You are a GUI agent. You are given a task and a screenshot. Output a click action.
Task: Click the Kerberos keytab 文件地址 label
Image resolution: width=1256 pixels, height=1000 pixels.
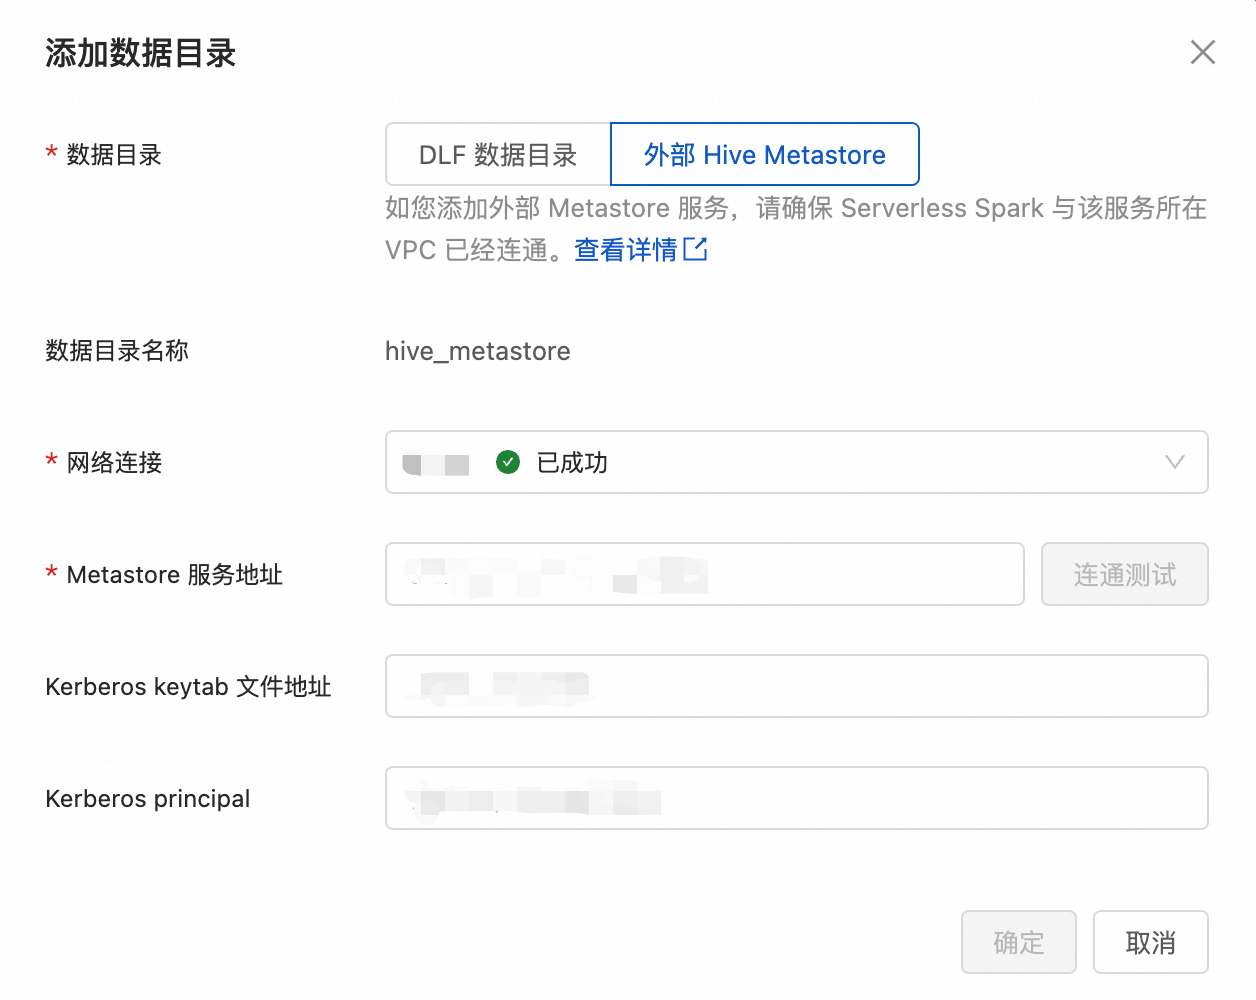click(x=188, y=687)
